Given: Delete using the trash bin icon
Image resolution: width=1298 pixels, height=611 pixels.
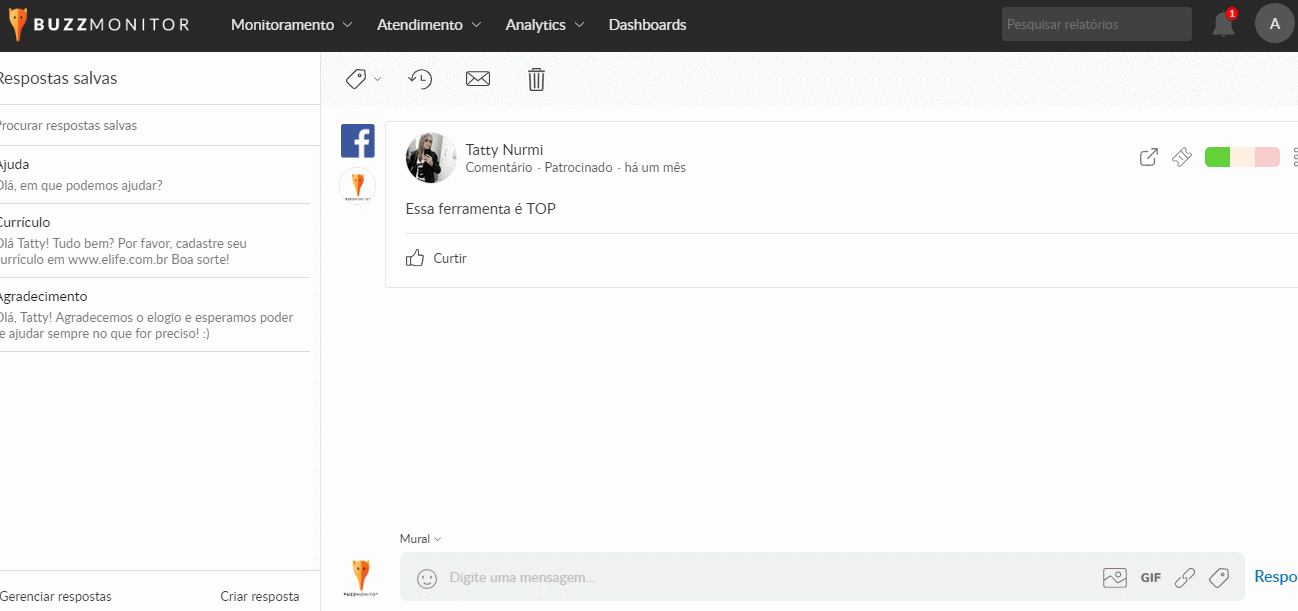Looking at the screenshot, I should click(x=536, y=79).
